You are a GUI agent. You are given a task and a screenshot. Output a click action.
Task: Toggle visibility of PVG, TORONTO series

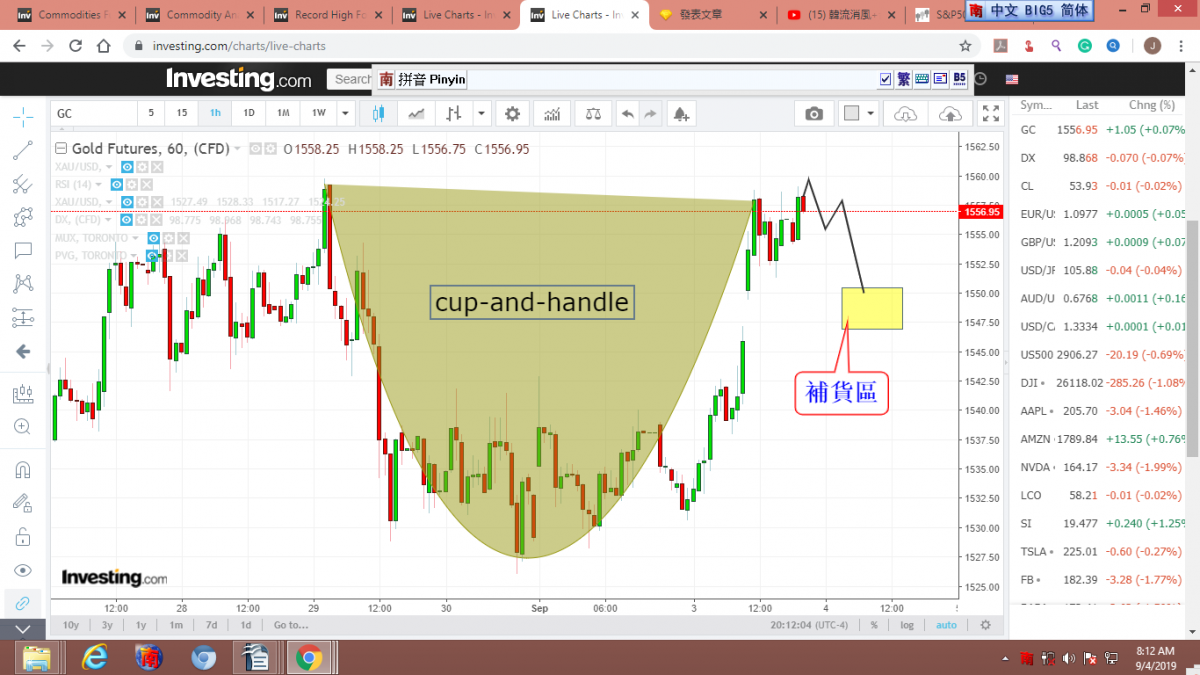tap(152, 256)
